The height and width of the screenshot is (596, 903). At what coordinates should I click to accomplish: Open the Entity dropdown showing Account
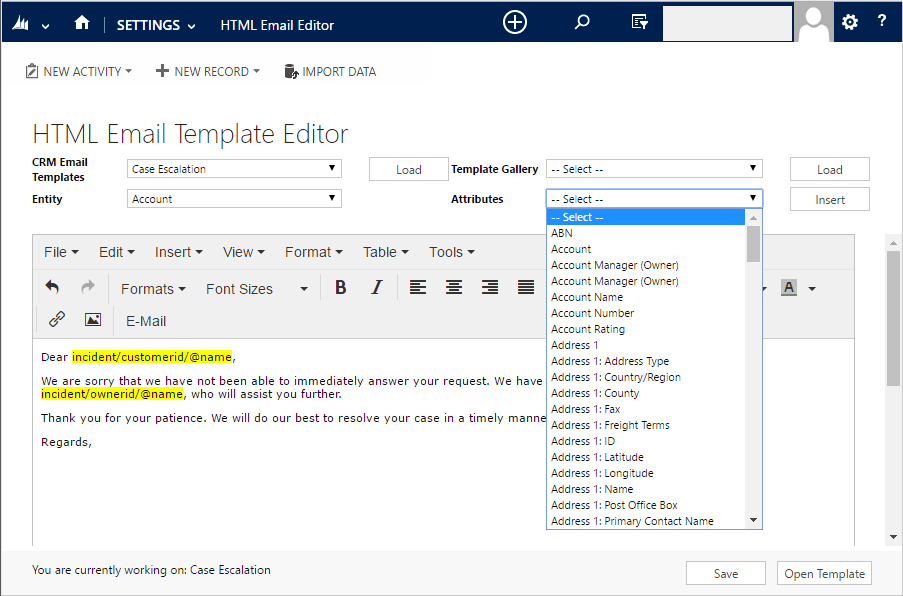coord(233,198)
